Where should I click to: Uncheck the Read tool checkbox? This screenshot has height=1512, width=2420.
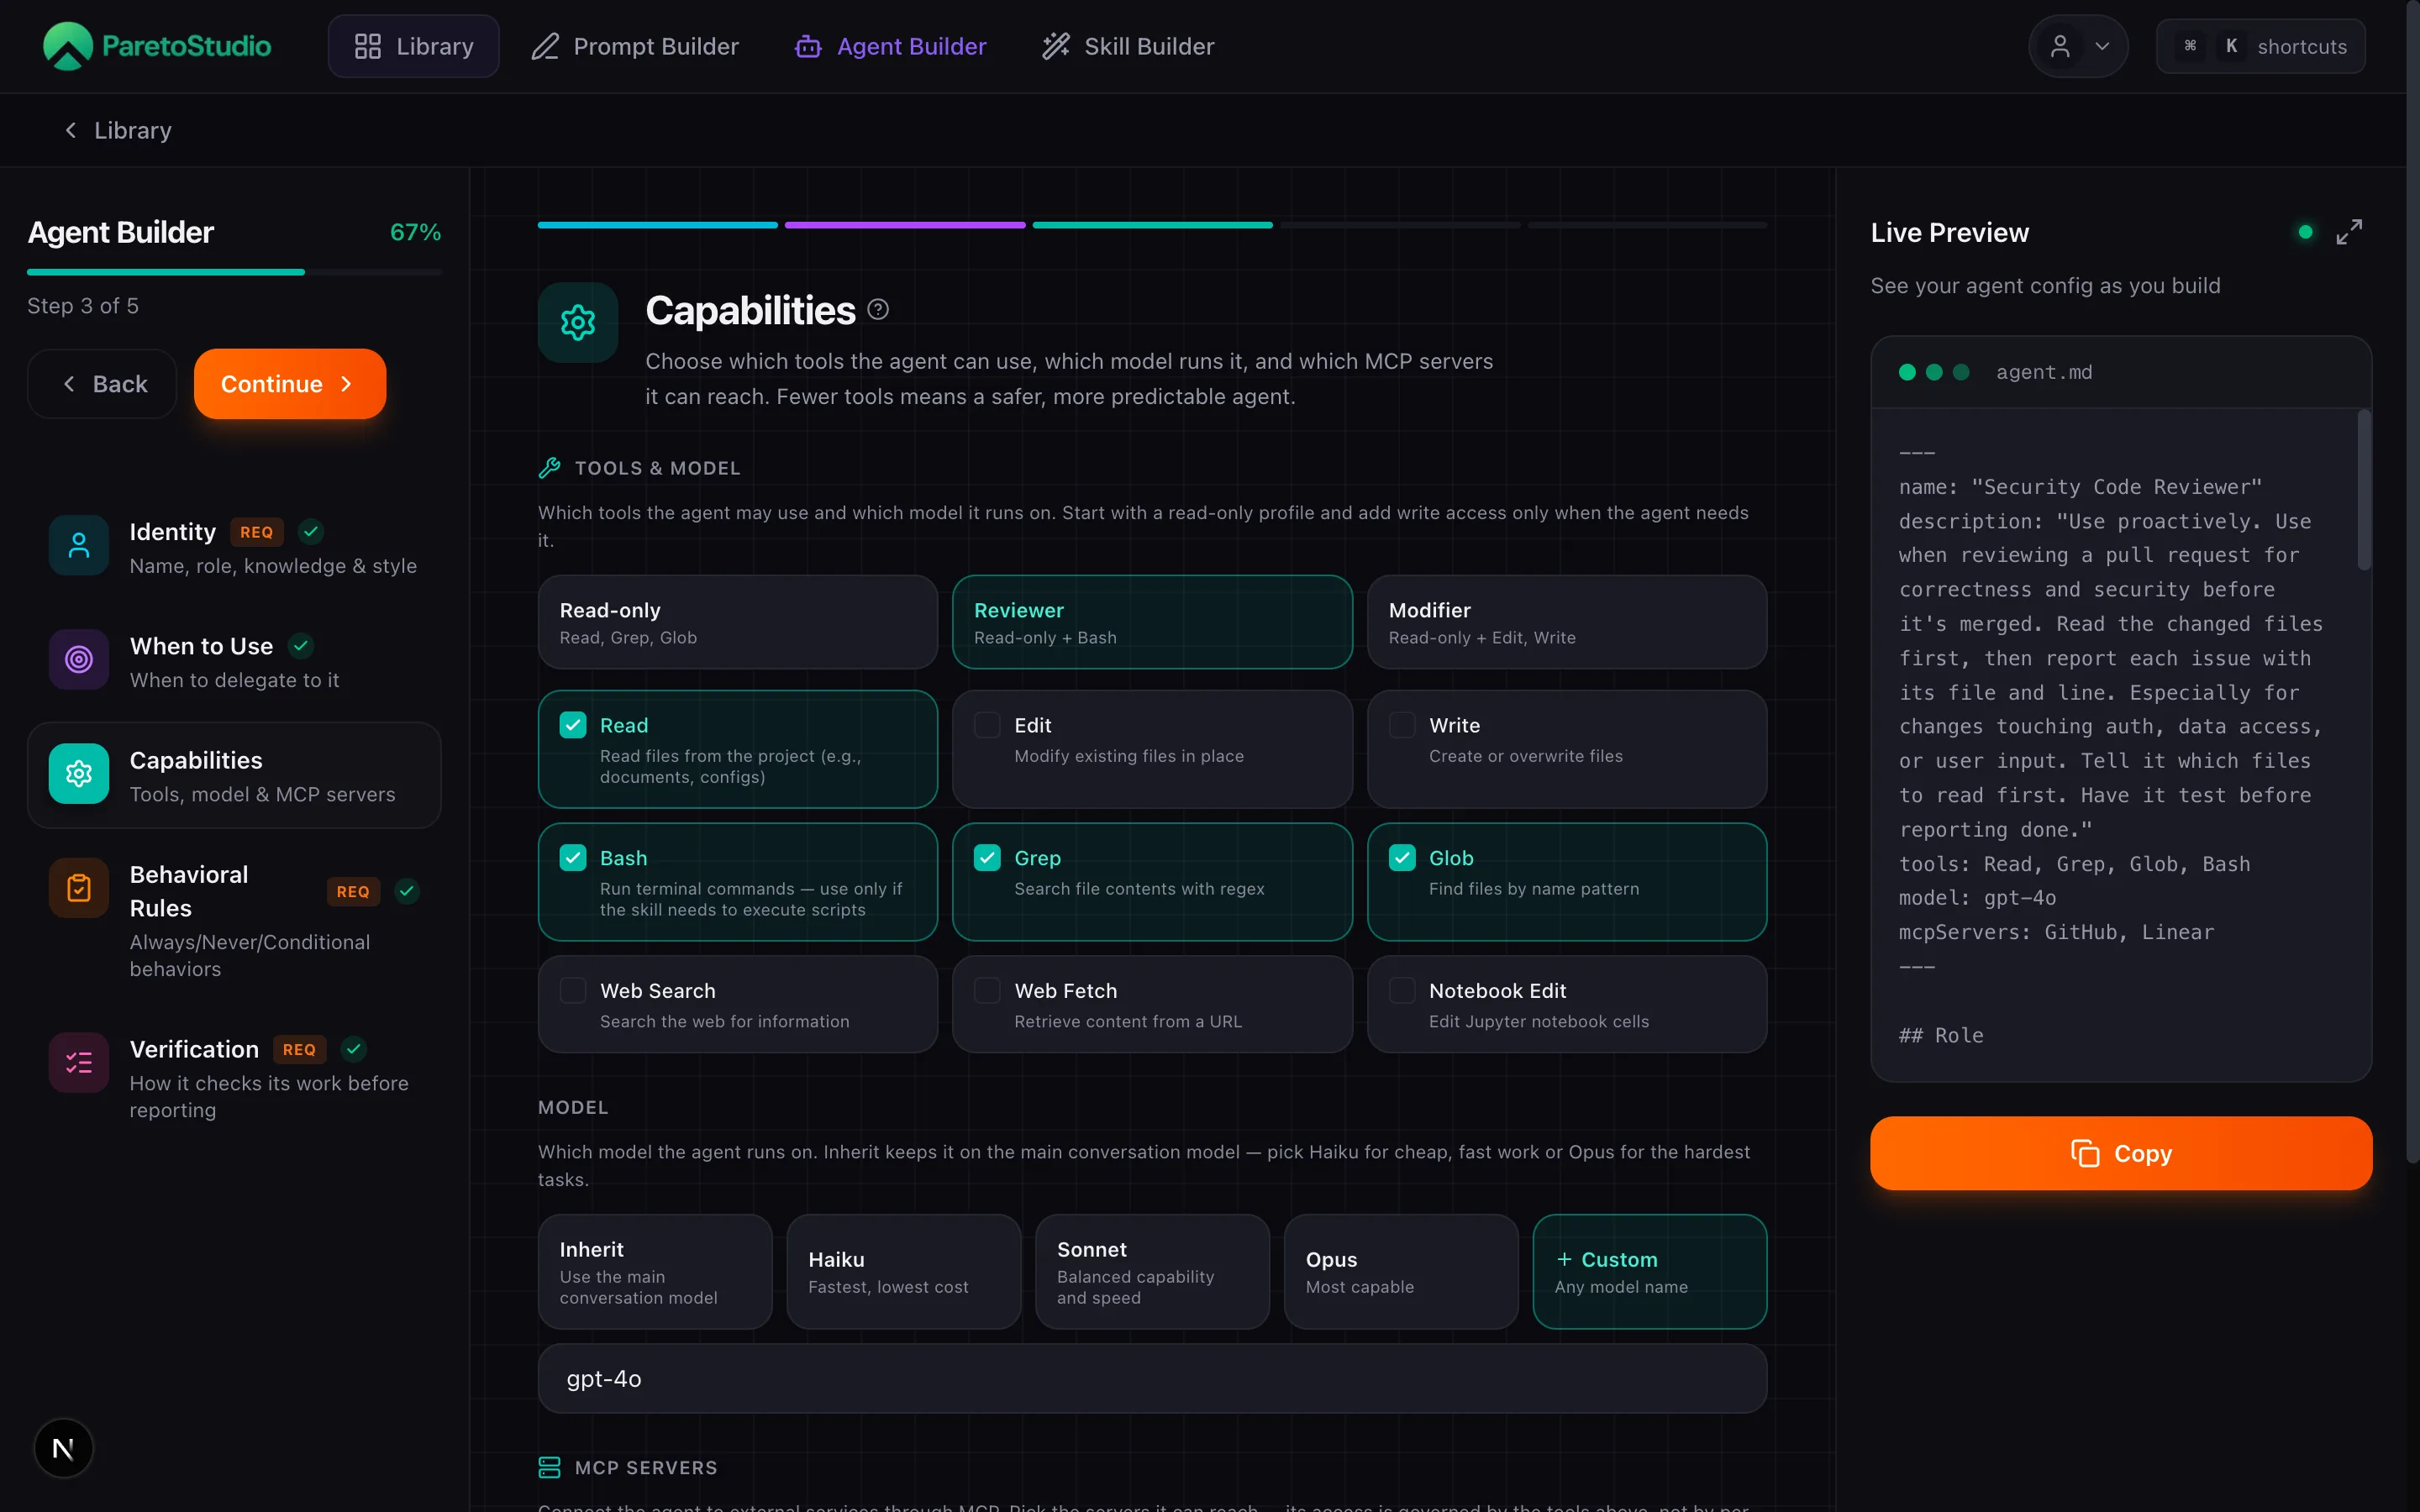click(573, 725)
